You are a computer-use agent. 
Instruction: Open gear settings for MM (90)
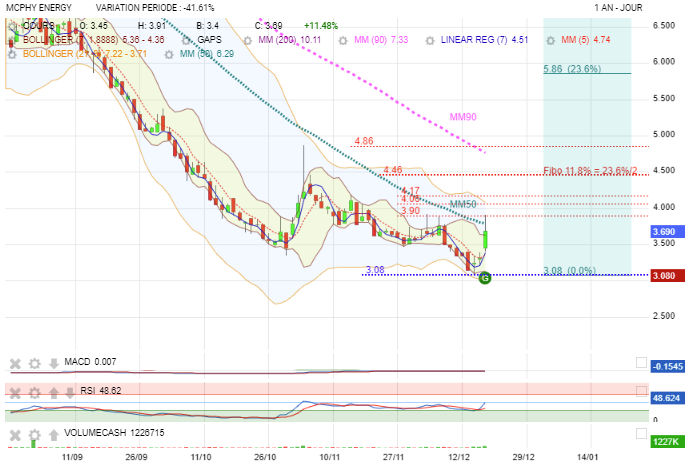[343, 40]
